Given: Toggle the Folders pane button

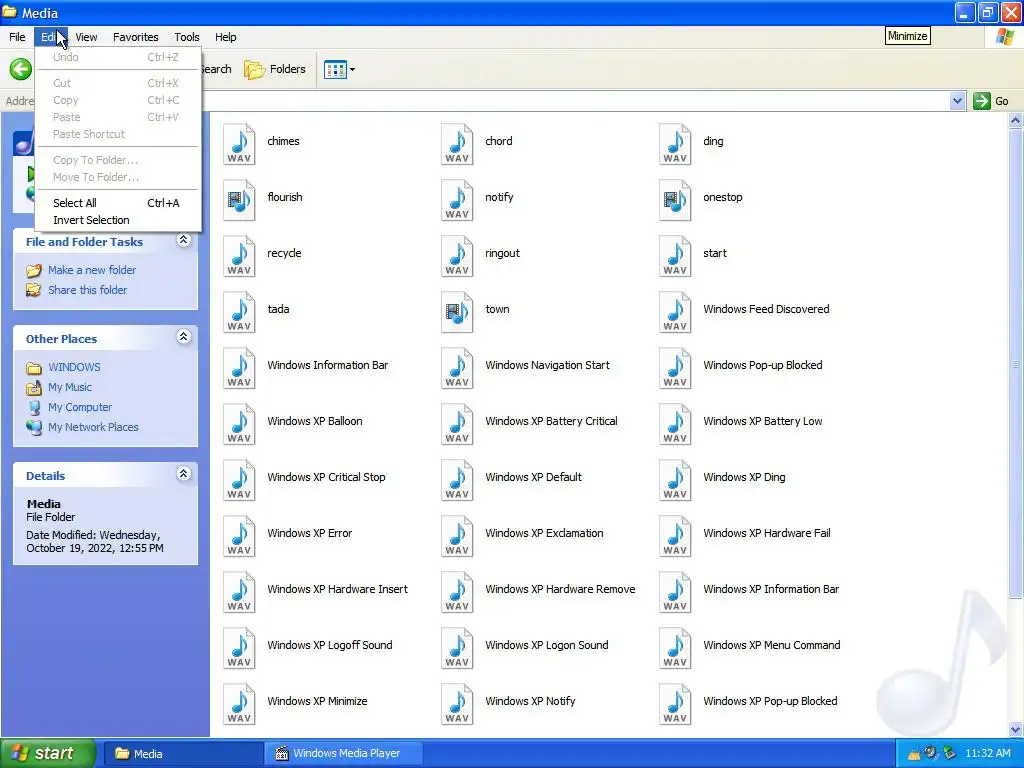Looking at the screenshot, I should 275,69.
